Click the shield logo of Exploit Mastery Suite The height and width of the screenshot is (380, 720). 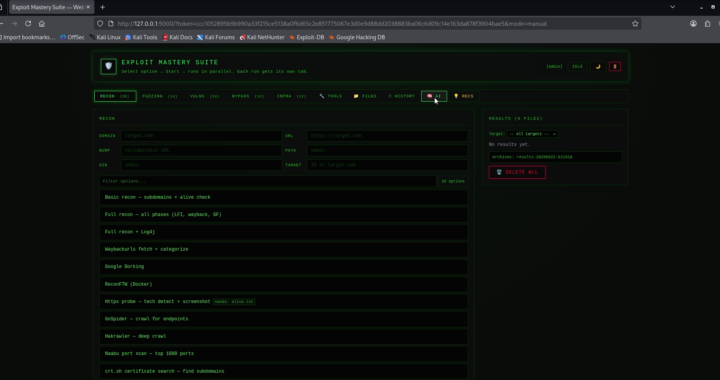(108, 67)
